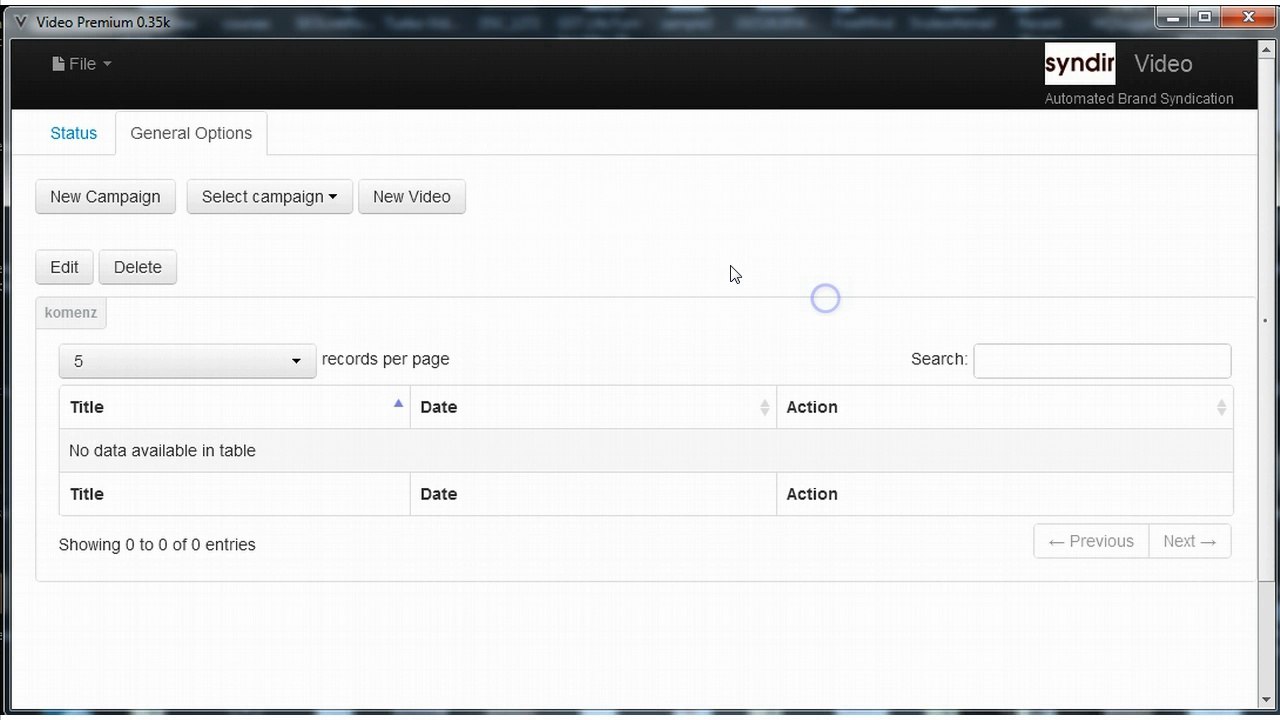The height and width of the screenshot is (720, 1280).
Task: Click the footer Action column label
Action: [x=812, y=494]
